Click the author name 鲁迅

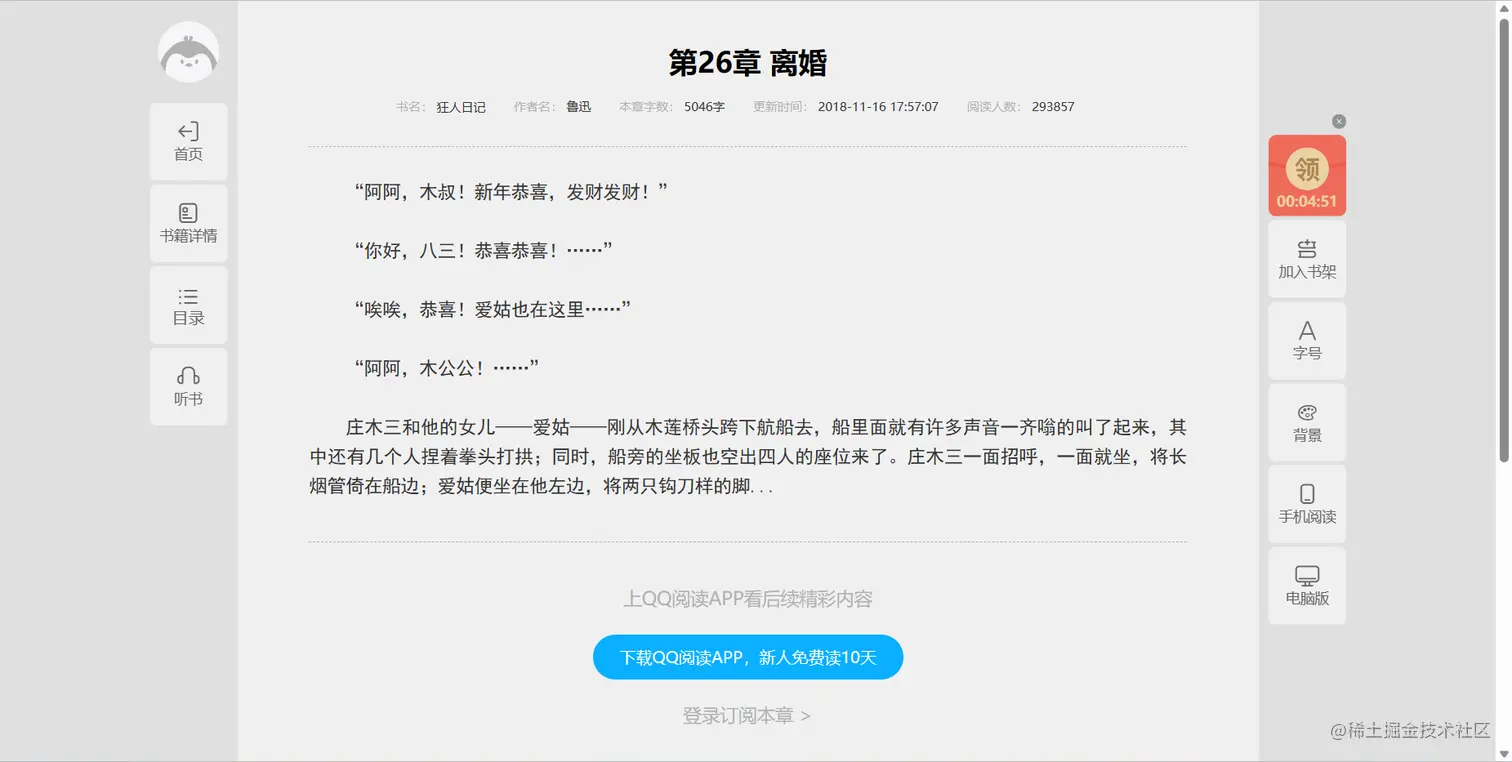point(579,107)
